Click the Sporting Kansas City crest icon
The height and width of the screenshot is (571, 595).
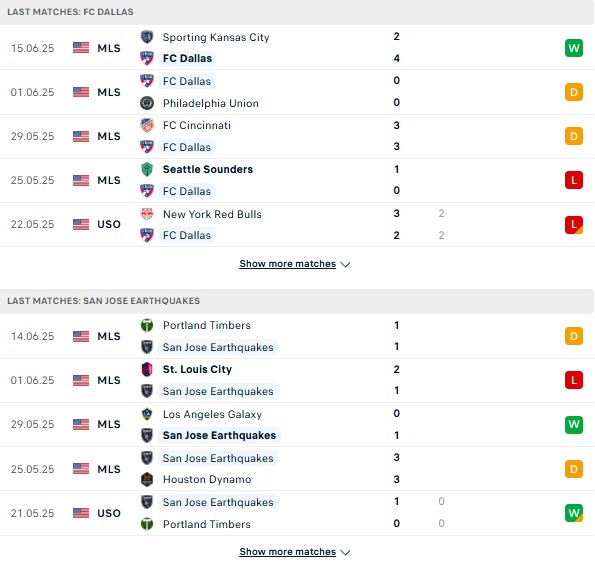coord(147,37)
